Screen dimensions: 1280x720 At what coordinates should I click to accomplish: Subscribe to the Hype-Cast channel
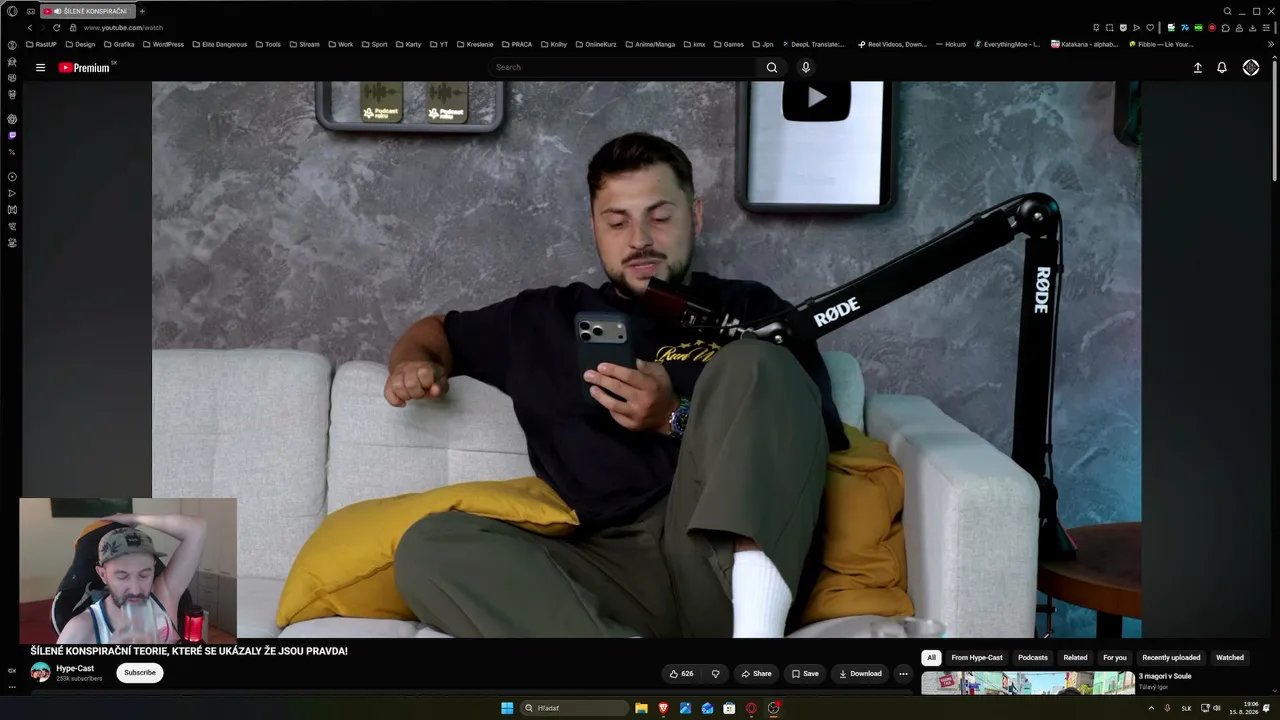140,673
